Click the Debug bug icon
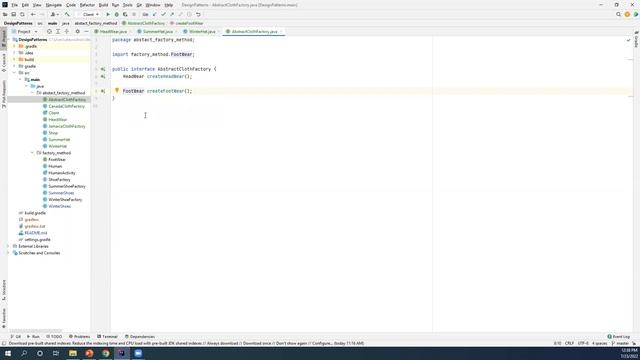This screenshot has width=640, height=360. click(x=116, y=14)
